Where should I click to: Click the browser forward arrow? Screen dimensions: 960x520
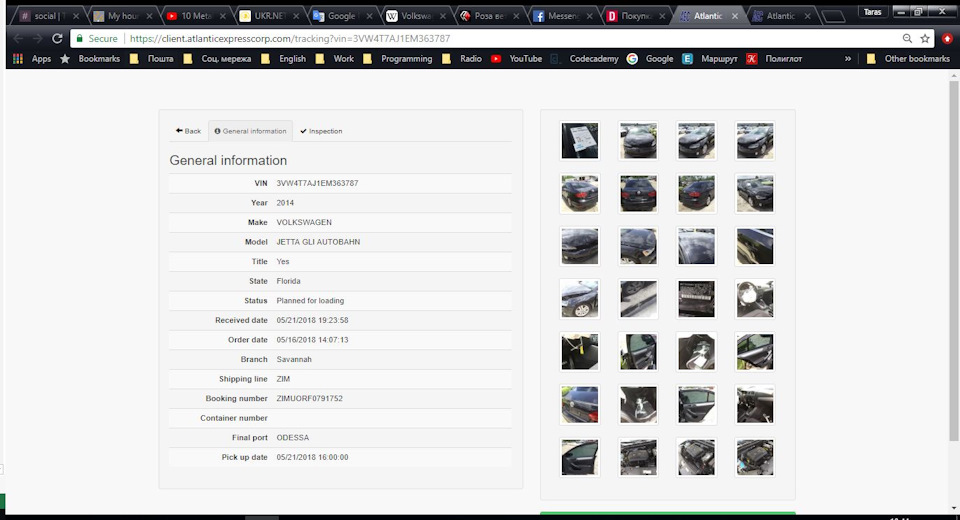(37, 39)
